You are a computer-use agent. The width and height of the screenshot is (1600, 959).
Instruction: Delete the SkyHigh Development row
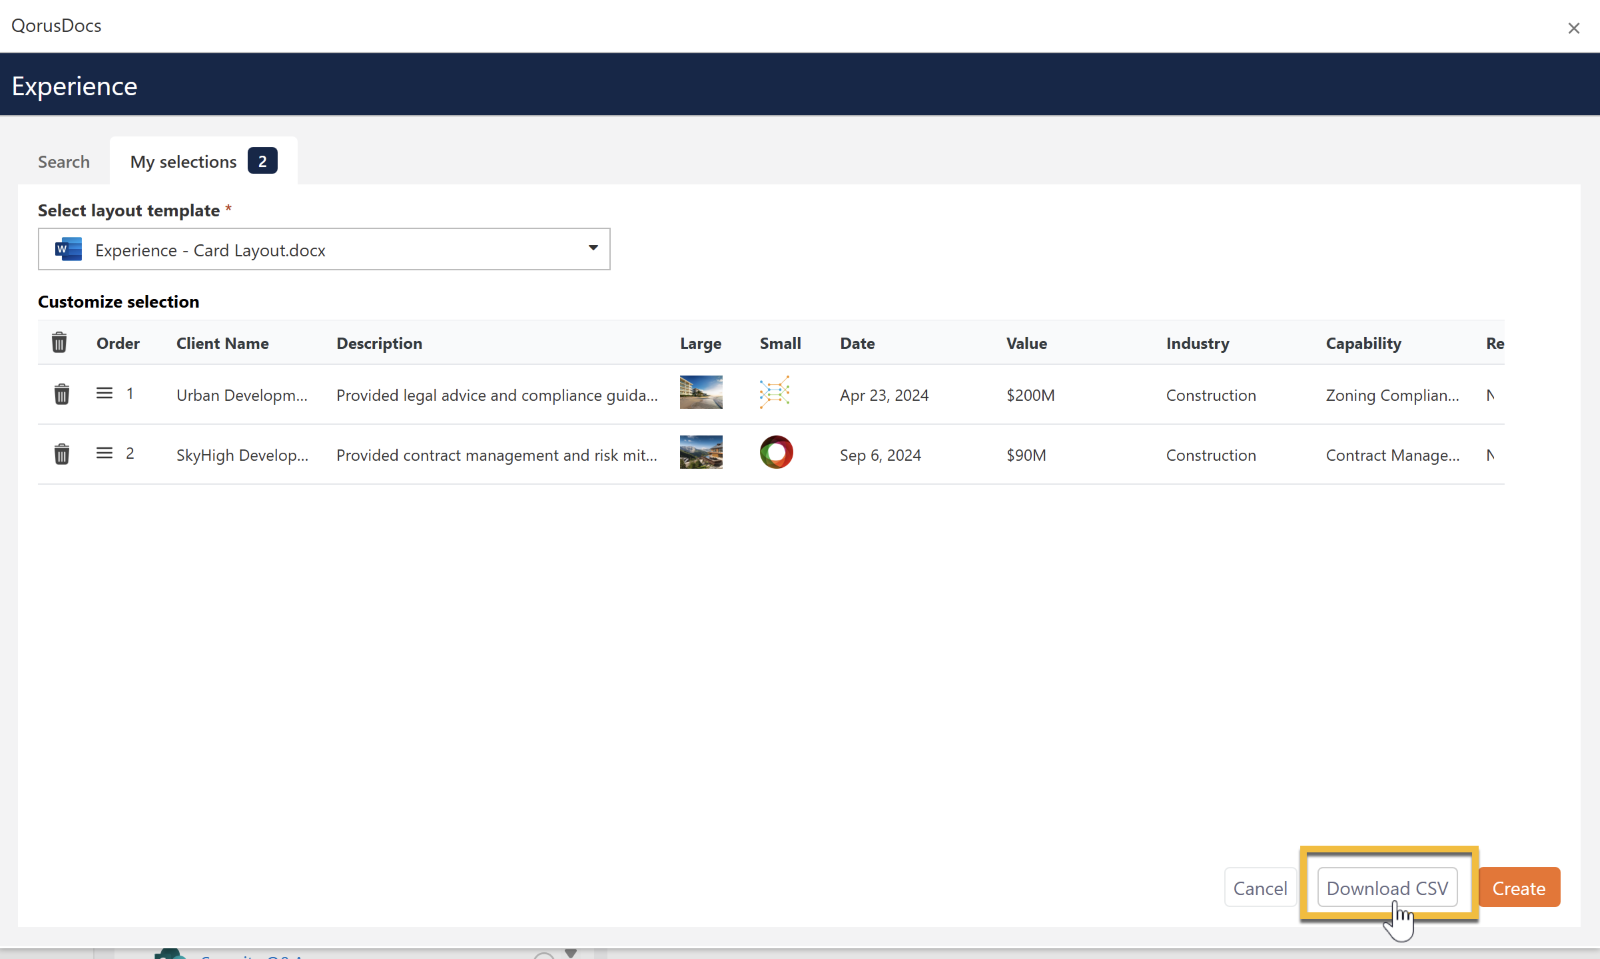tap(62, 454)
